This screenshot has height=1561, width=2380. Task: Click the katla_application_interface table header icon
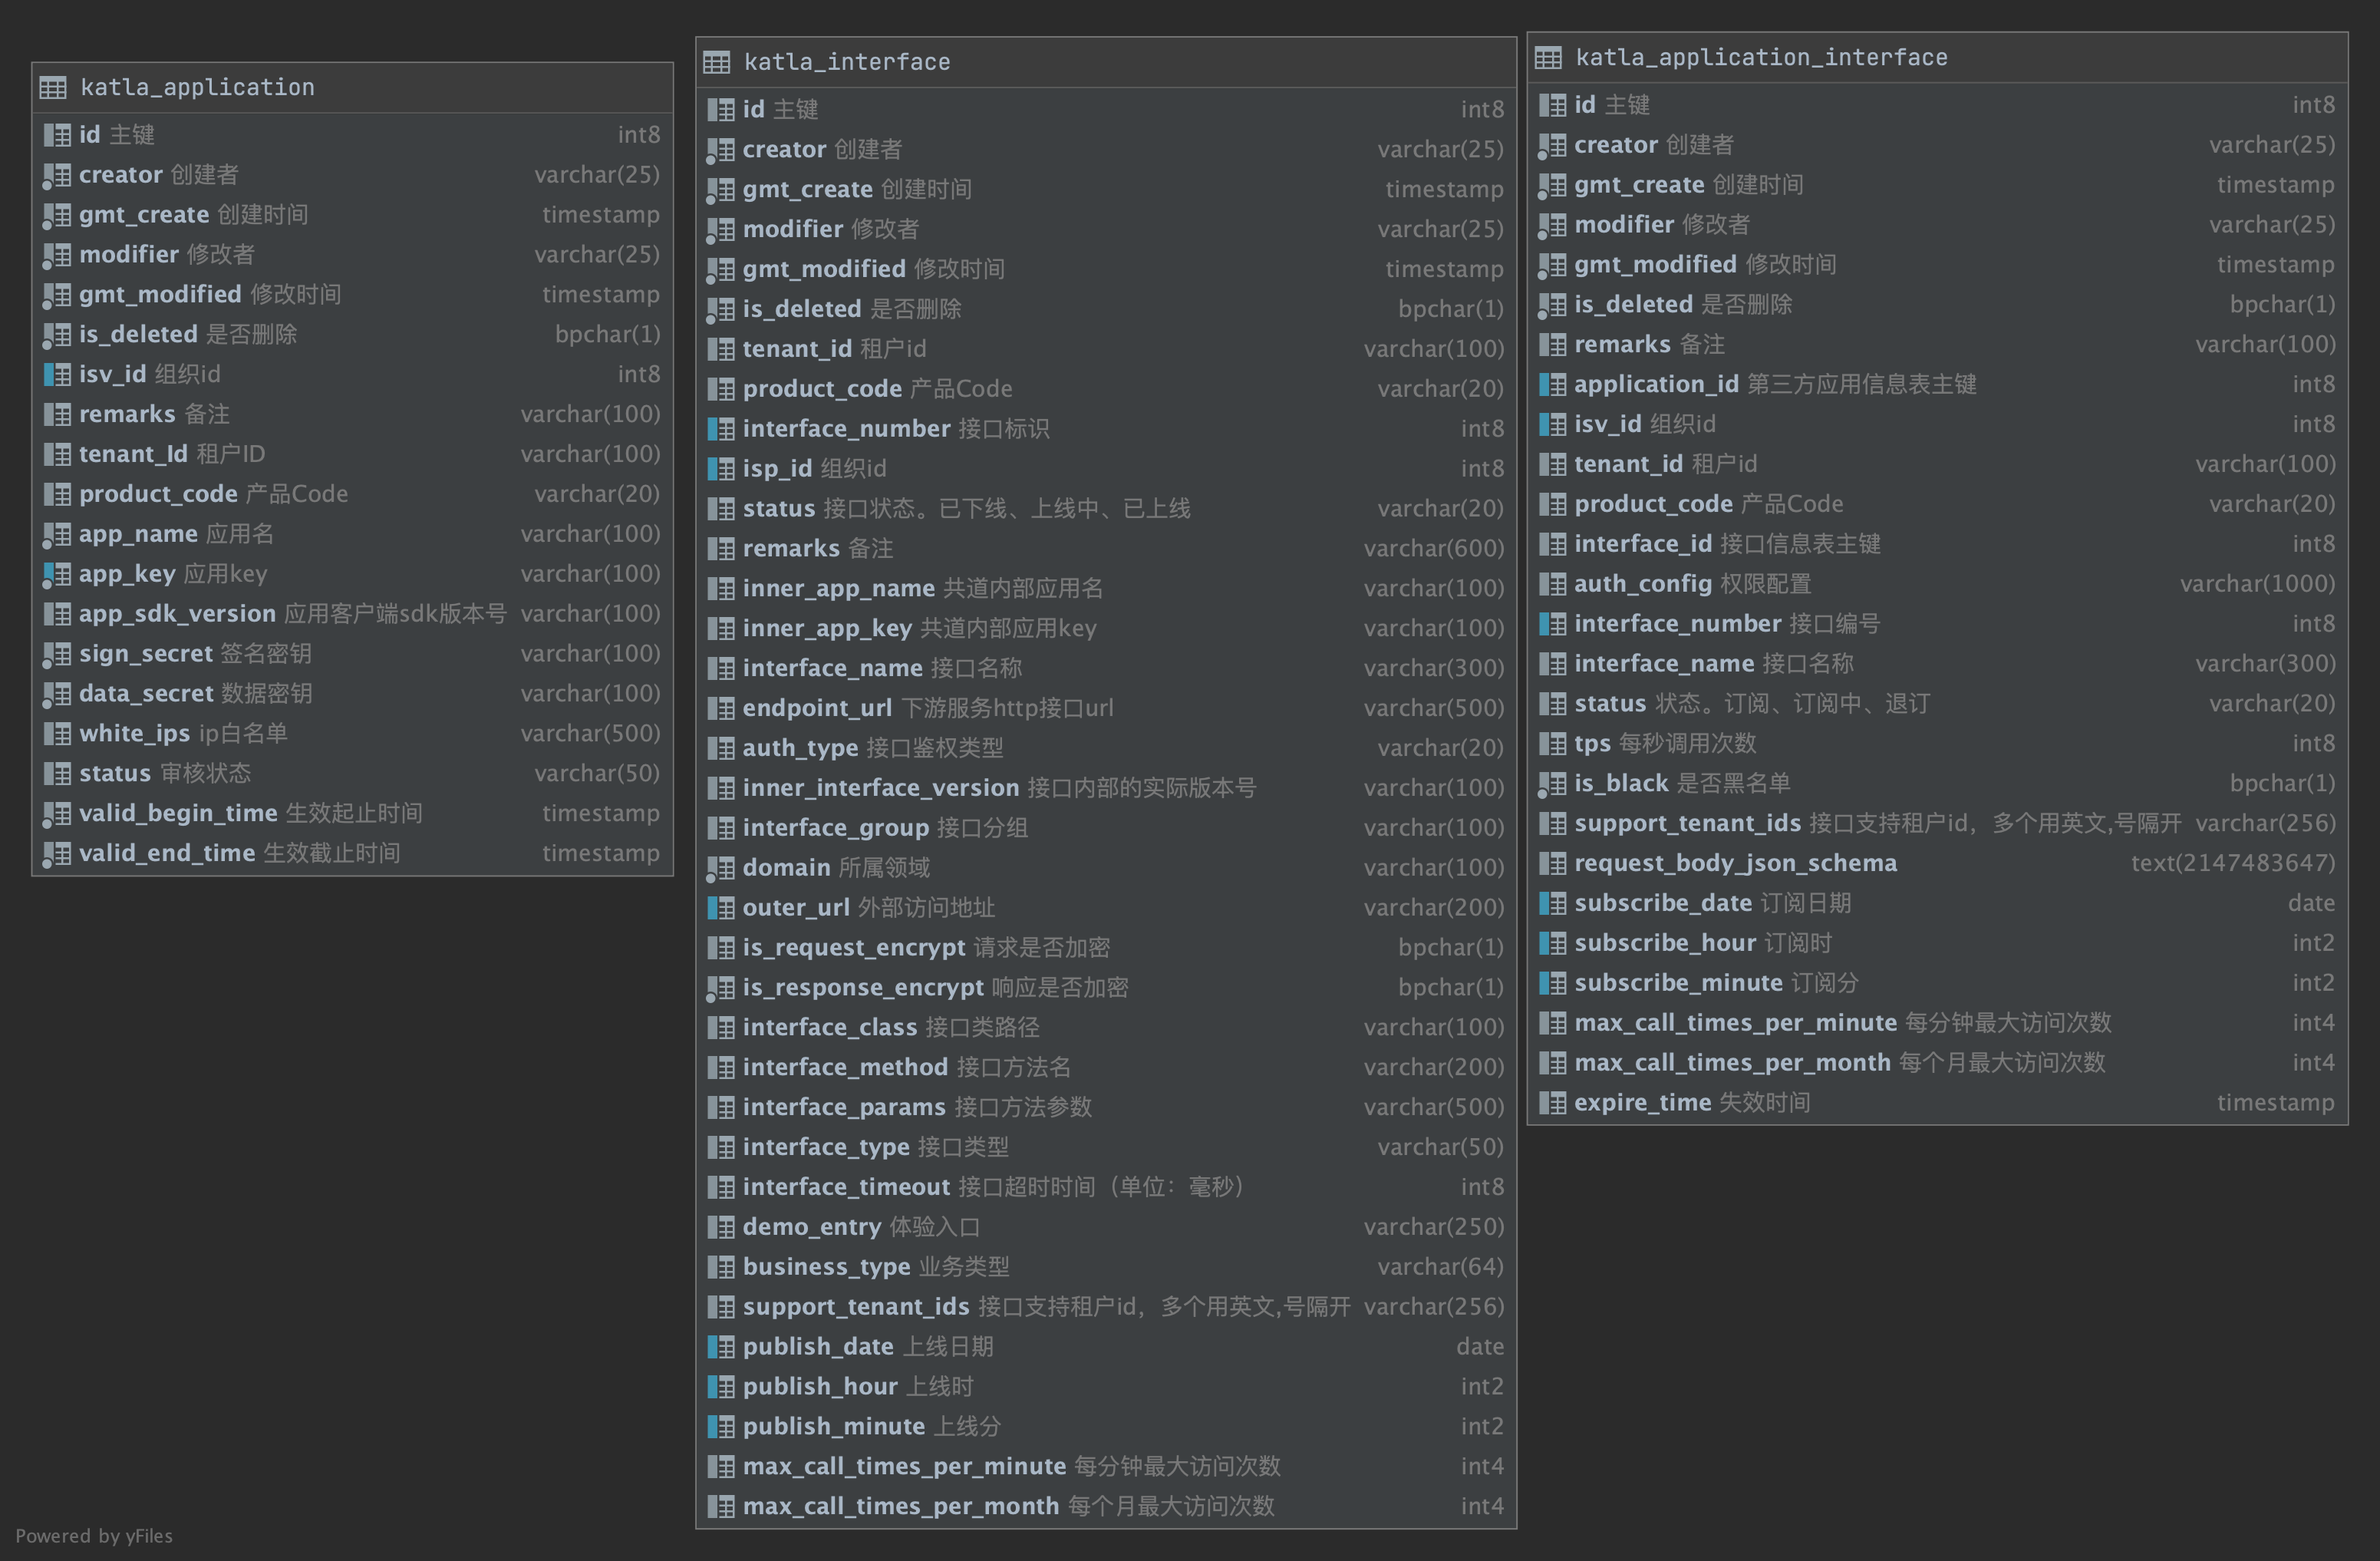click(1548, 58)
